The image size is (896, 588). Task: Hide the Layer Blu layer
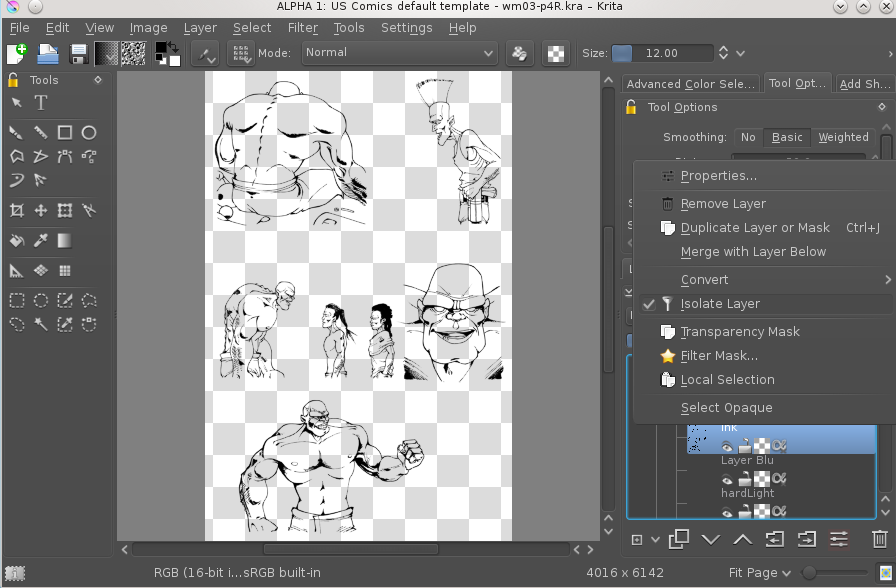coord(727,479)
